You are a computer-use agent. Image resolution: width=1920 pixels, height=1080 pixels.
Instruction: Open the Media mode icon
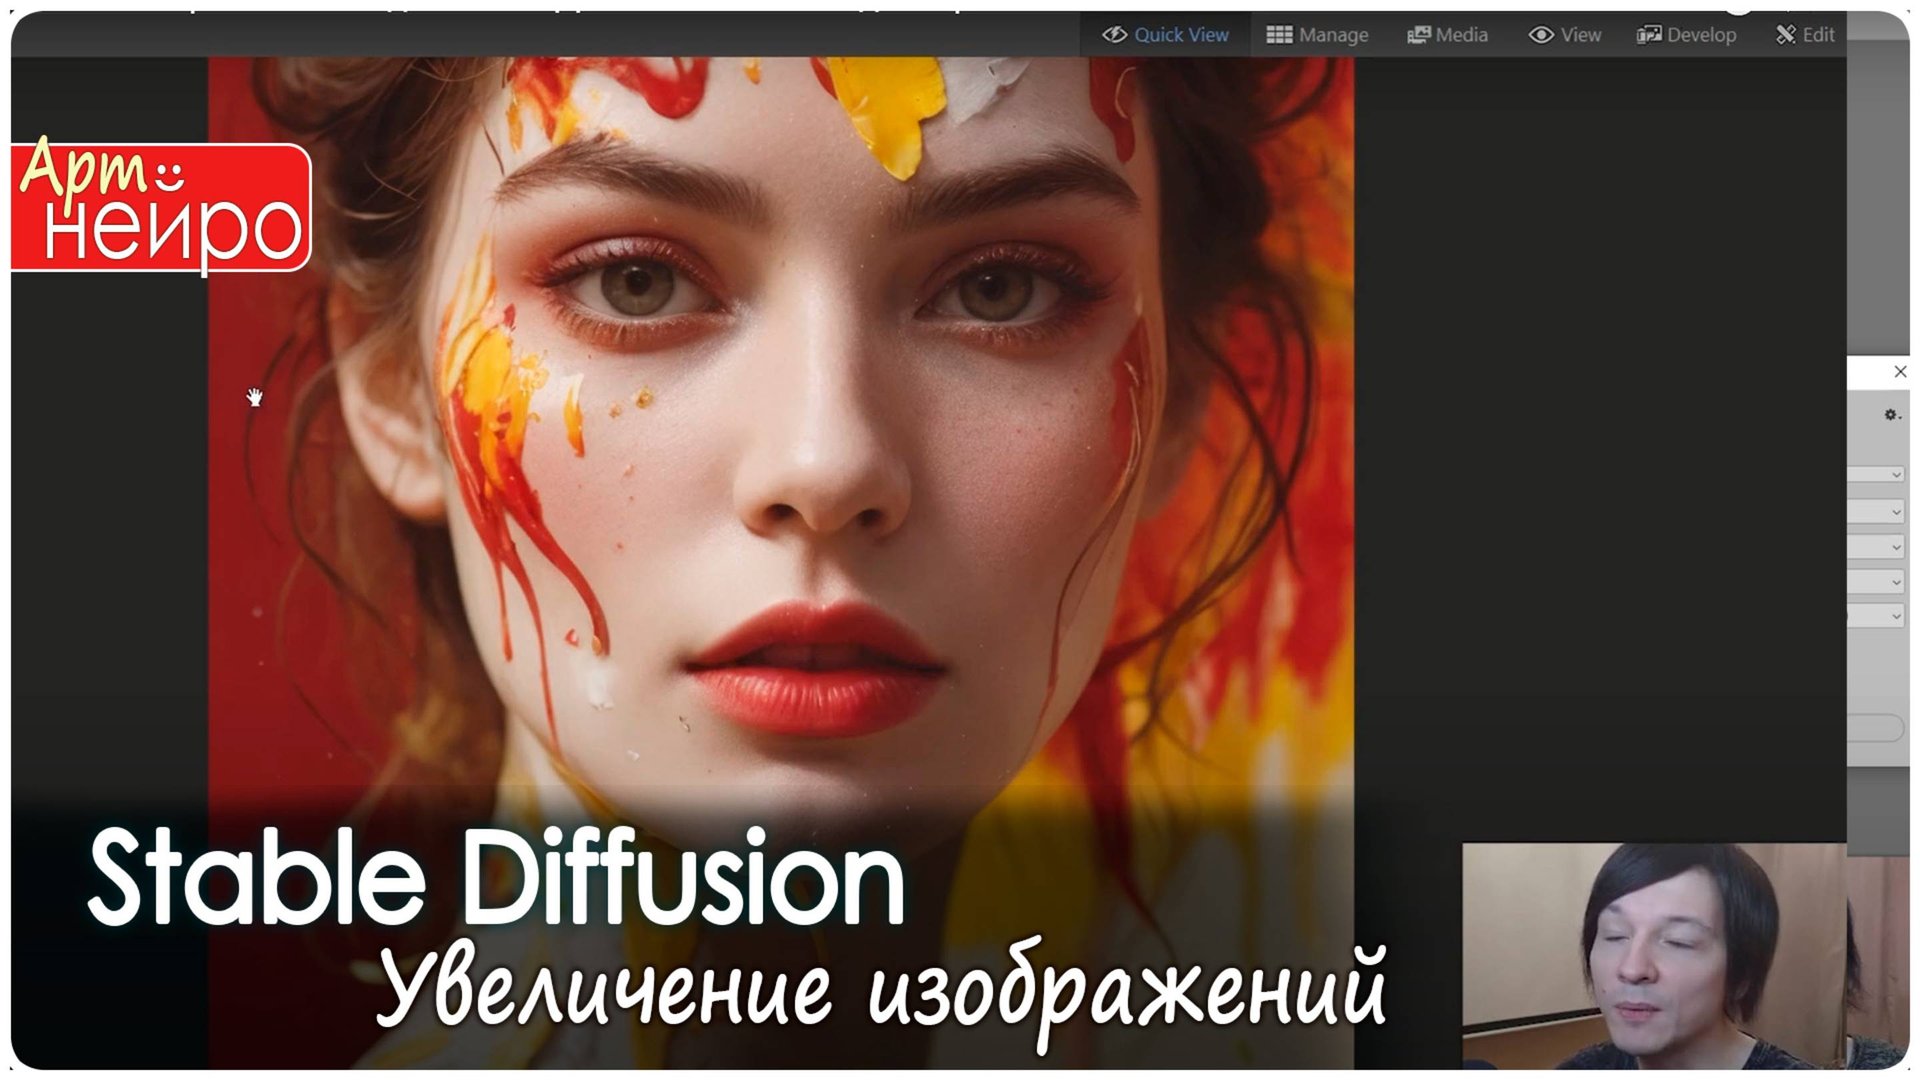(x=1419, y=34)
